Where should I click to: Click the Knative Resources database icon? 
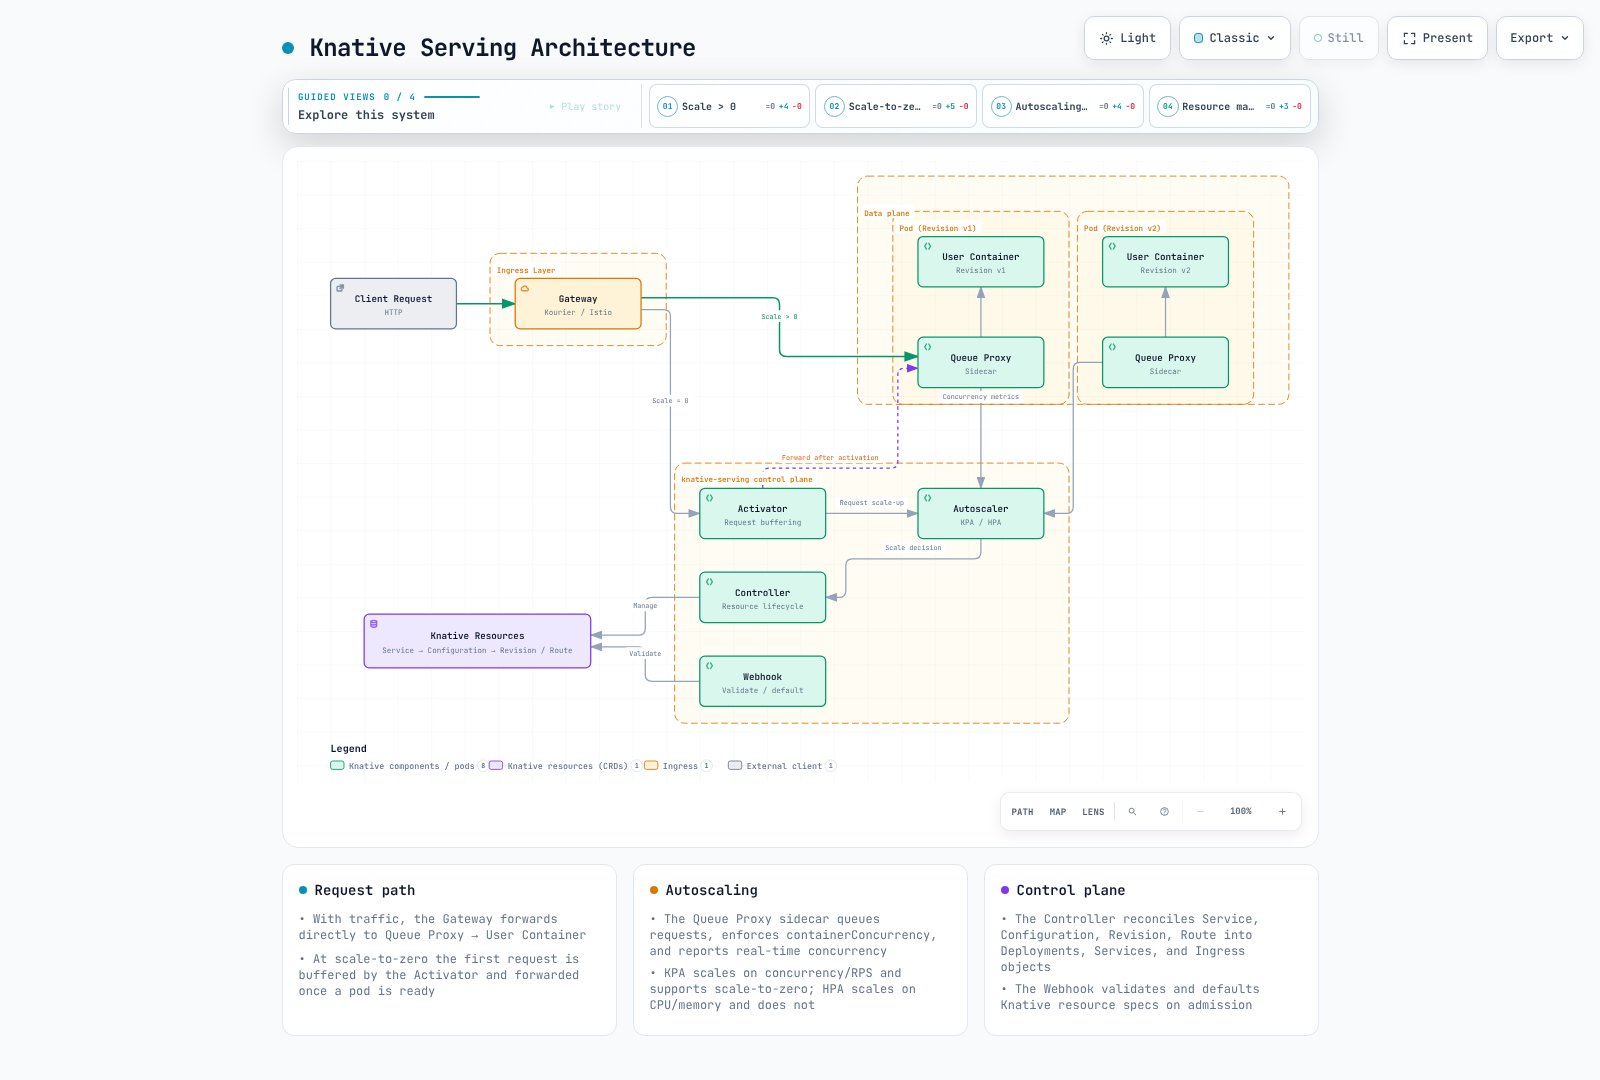pos(374,624)
